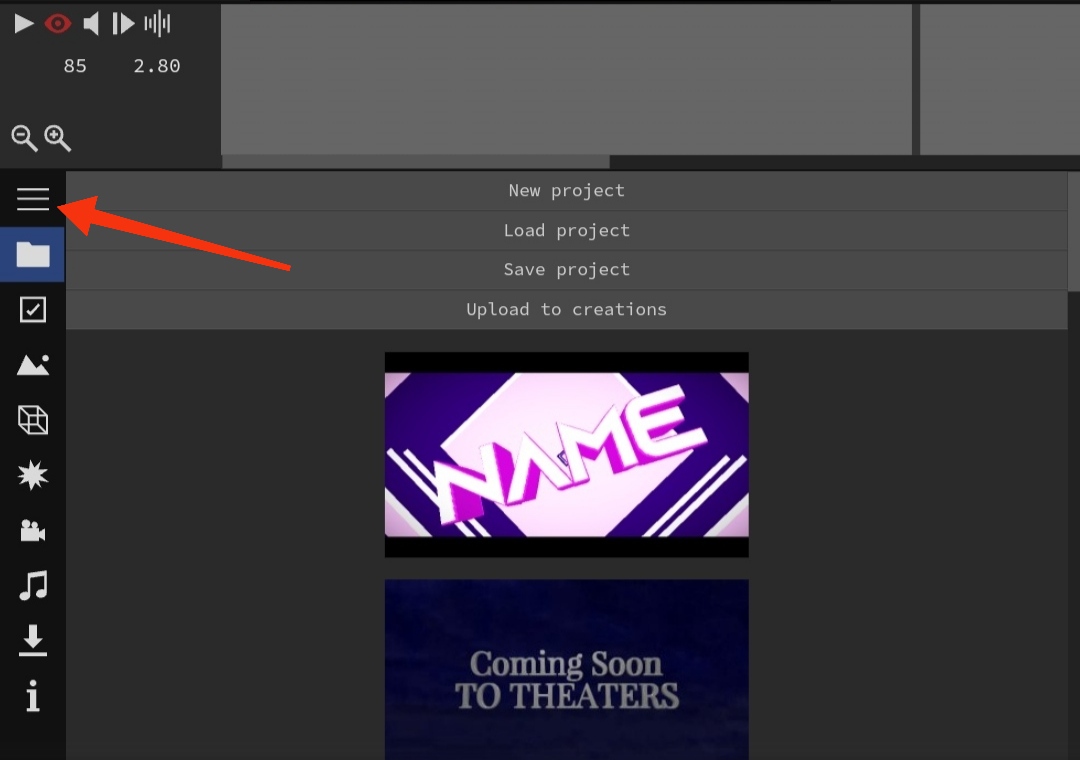The image size is (1080, 760).
Task: Click the speaker mute icon
Action: click(91, 24)
